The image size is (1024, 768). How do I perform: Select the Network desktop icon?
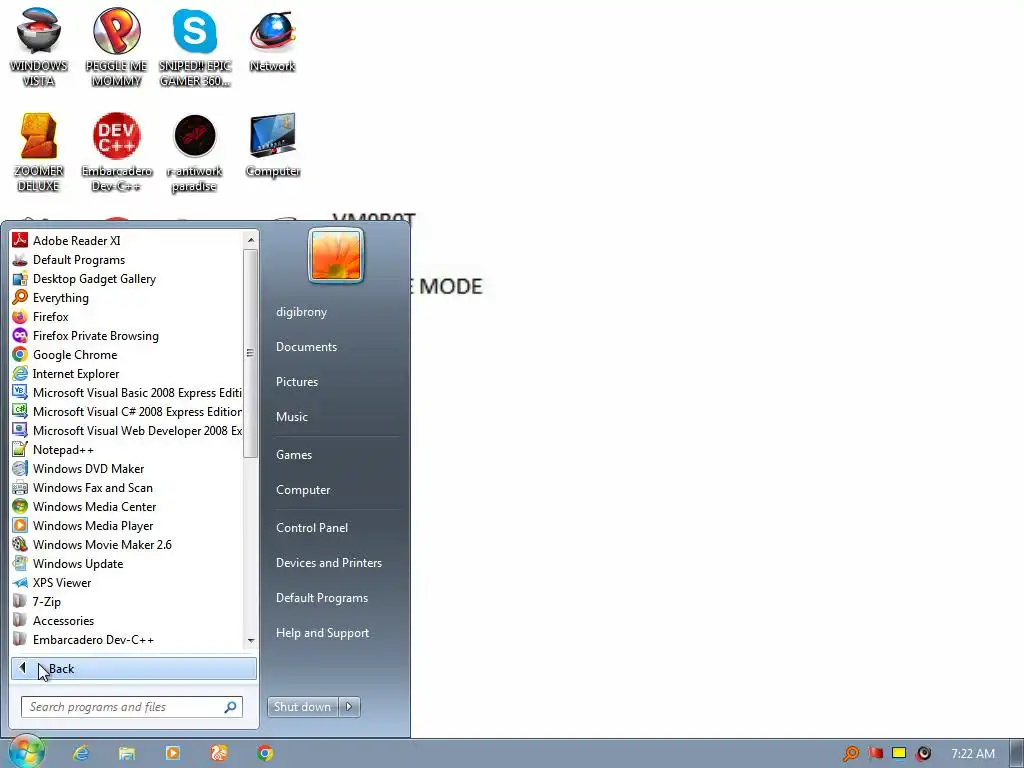pos(272,40)
